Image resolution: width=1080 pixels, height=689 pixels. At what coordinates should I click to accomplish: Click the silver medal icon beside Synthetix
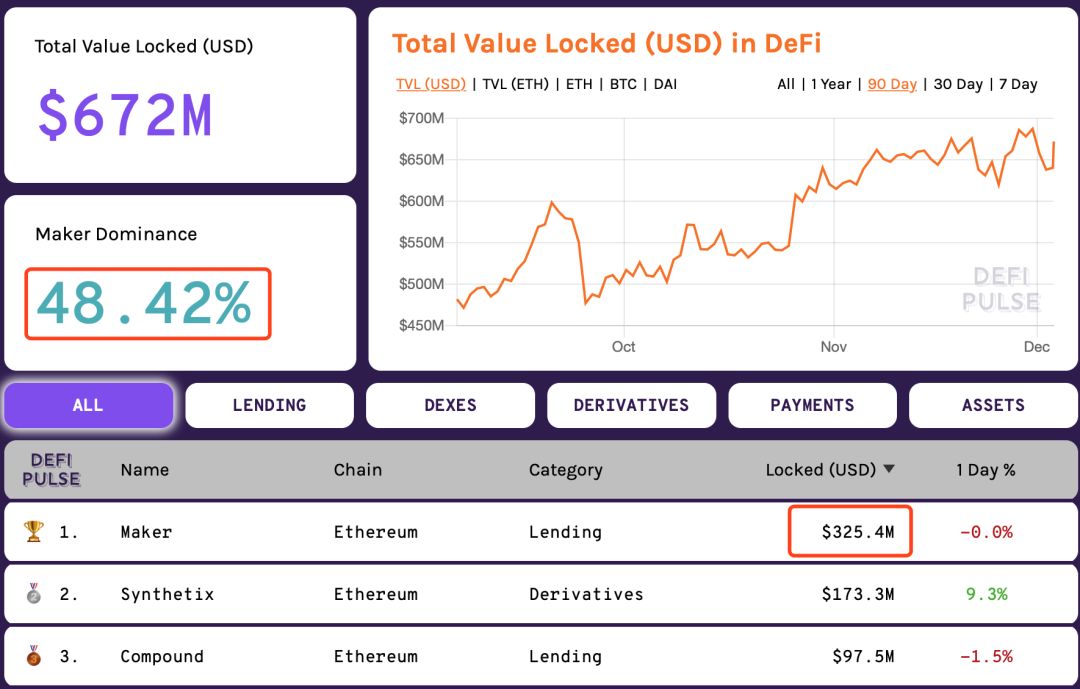(33, 593)
